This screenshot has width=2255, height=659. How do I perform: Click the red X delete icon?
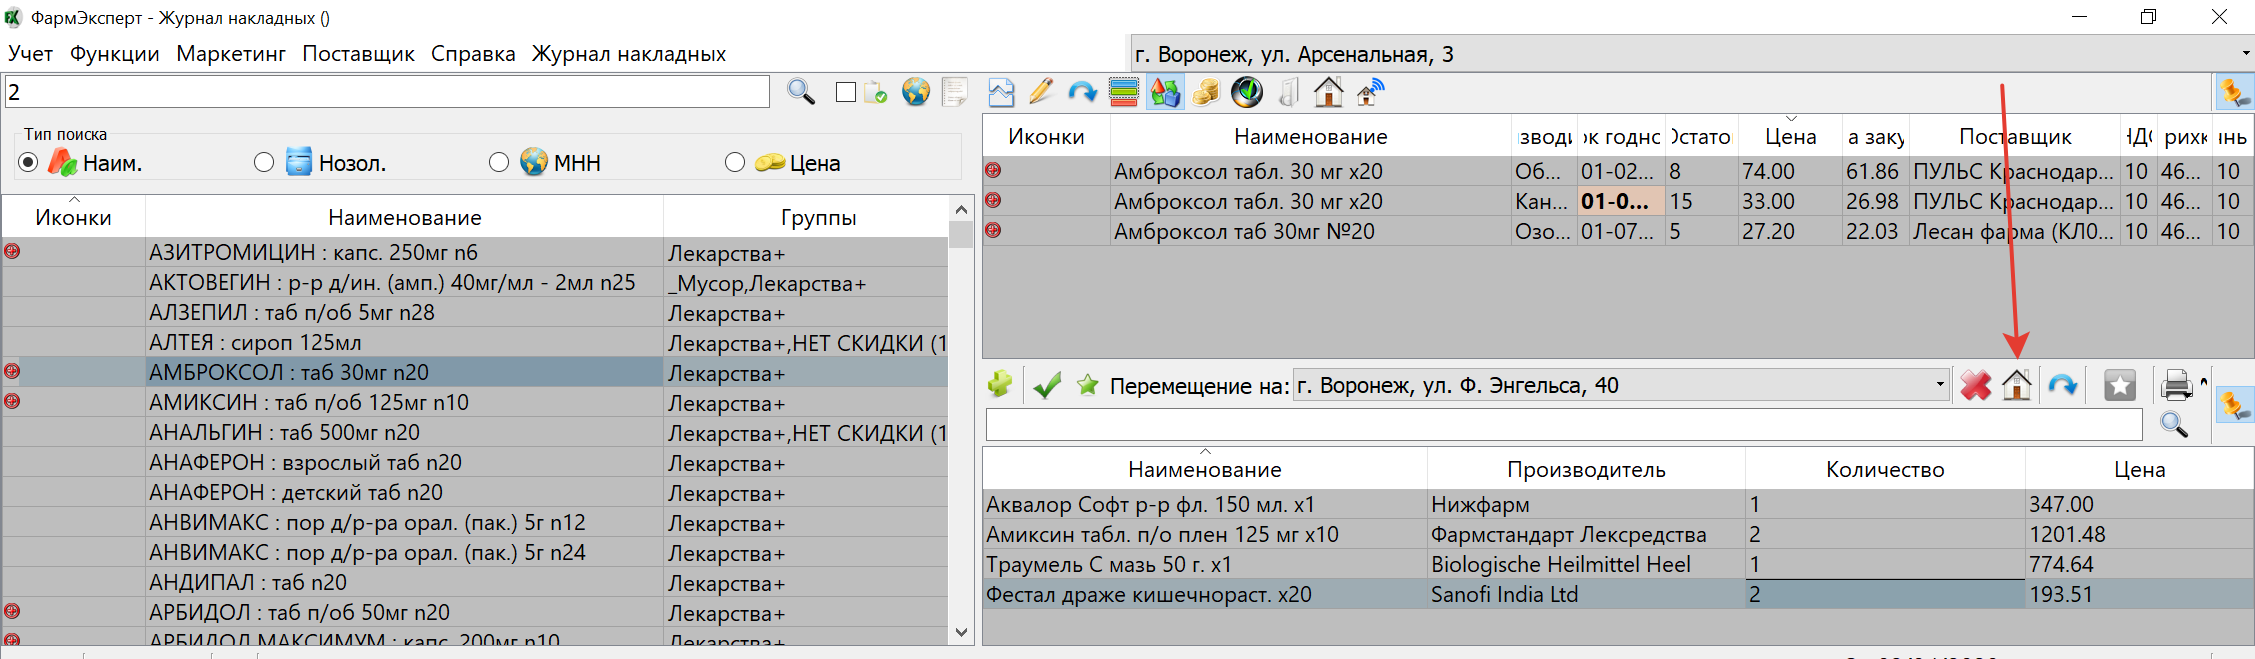(x=1975, y=386)
